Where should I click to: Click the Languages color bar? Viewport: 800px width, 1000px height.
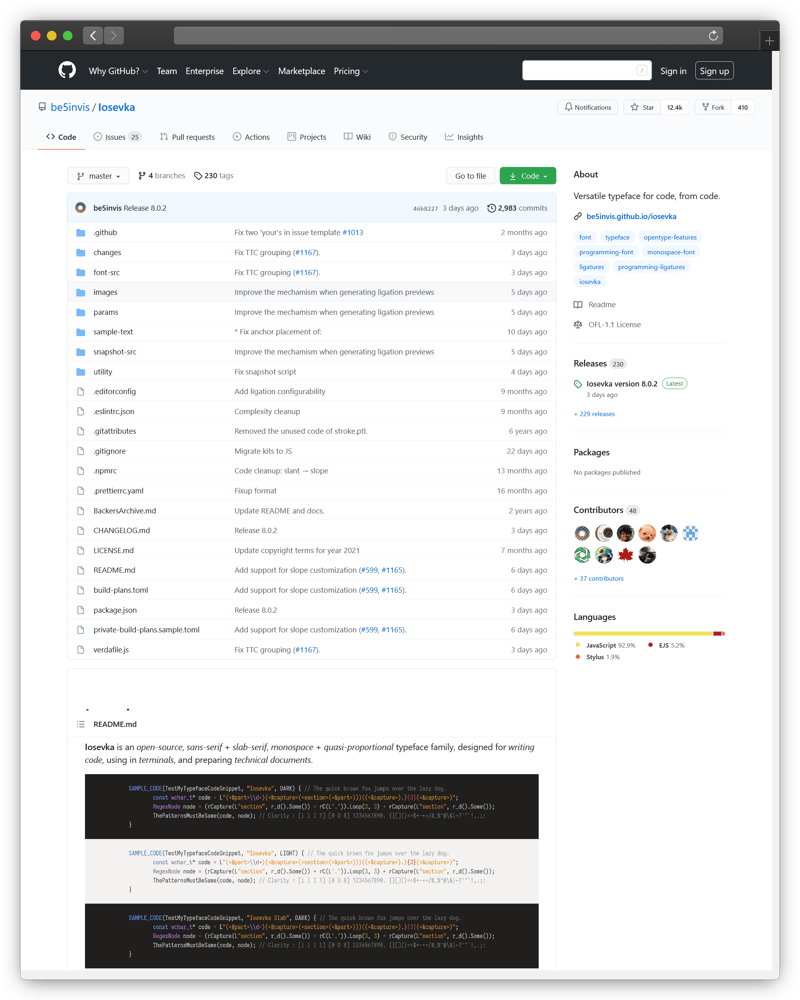649,633
